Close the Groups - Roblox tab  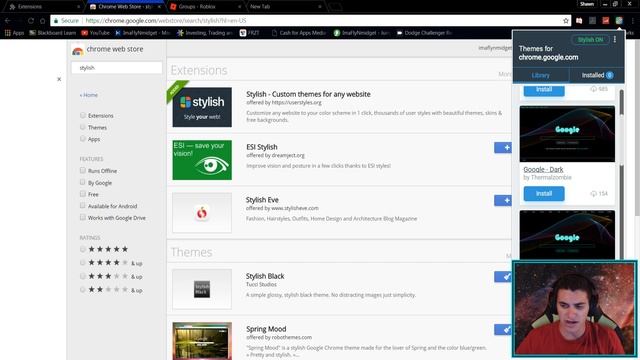pos(239,7)
